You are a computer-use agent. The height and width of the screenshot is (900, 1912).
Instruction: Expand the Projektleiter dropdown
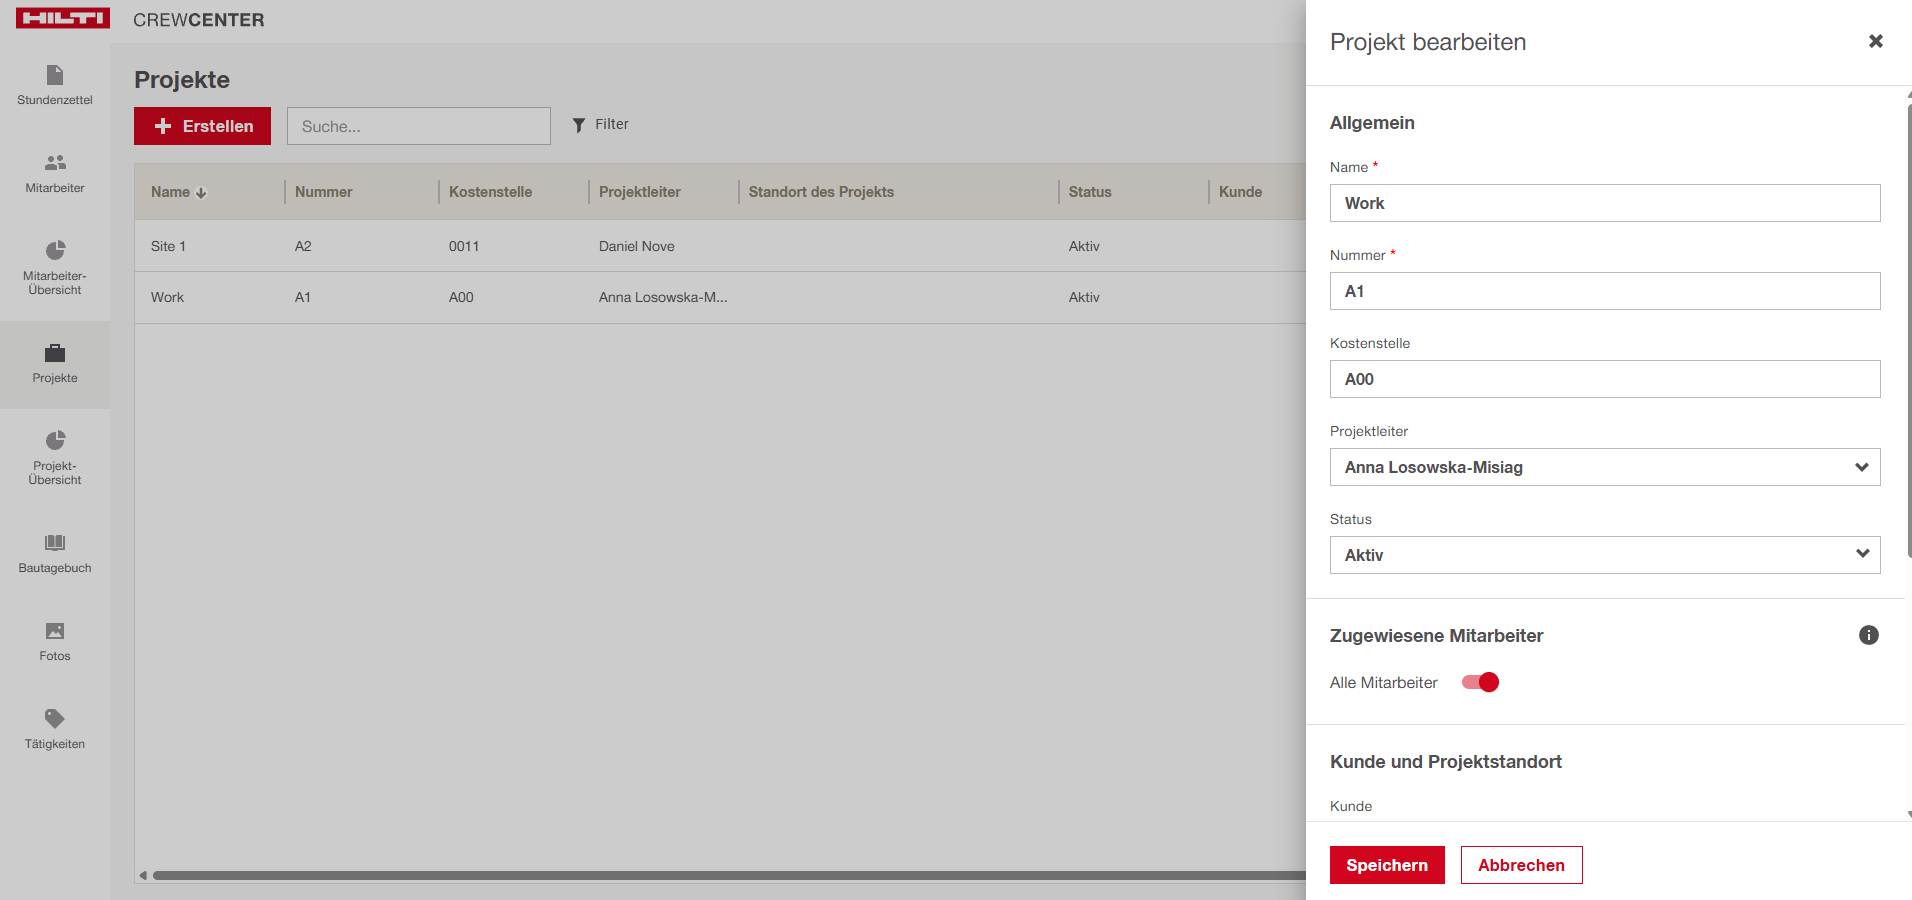click(1604, 467)
